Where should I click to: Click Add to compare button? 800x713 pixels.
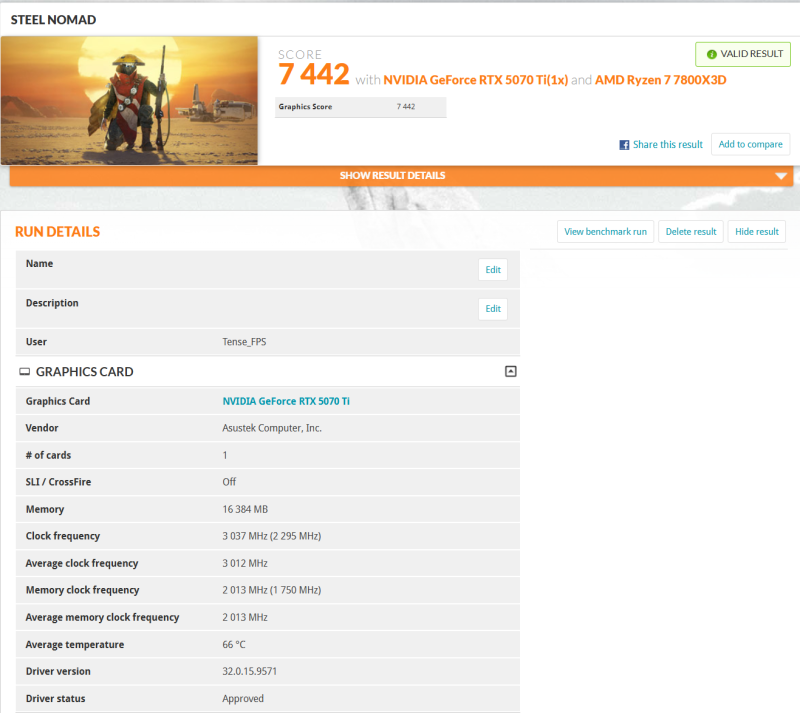click(751, 144)
